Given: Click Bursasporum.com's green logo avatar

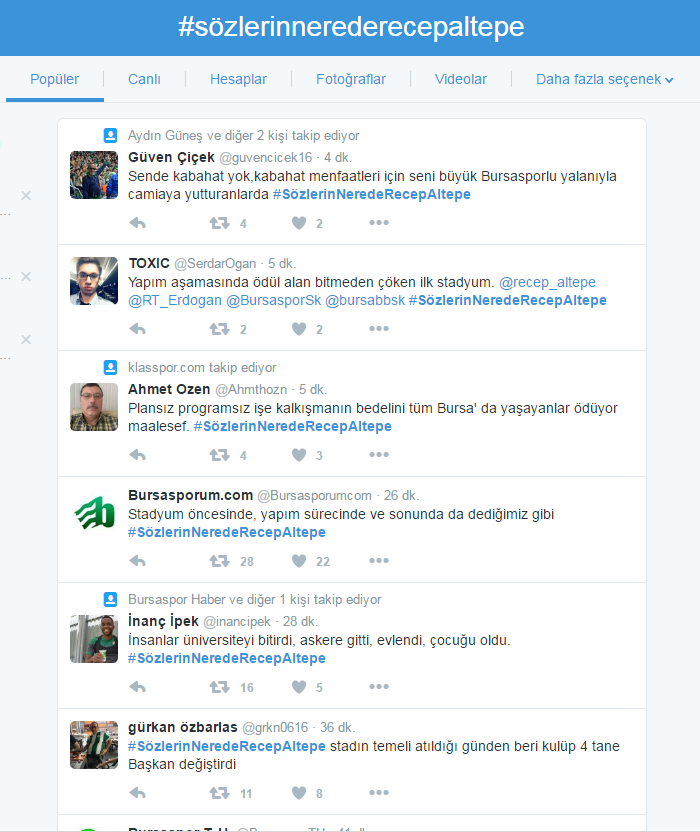Looking at the screenshot, I should click(94, 513).
